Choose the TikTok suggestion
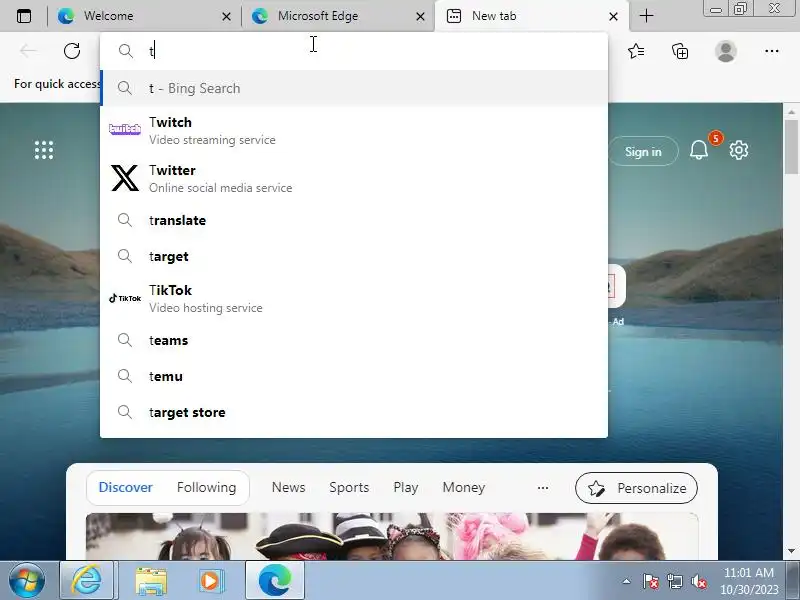800x600 pixels. (x=354, y=298)
